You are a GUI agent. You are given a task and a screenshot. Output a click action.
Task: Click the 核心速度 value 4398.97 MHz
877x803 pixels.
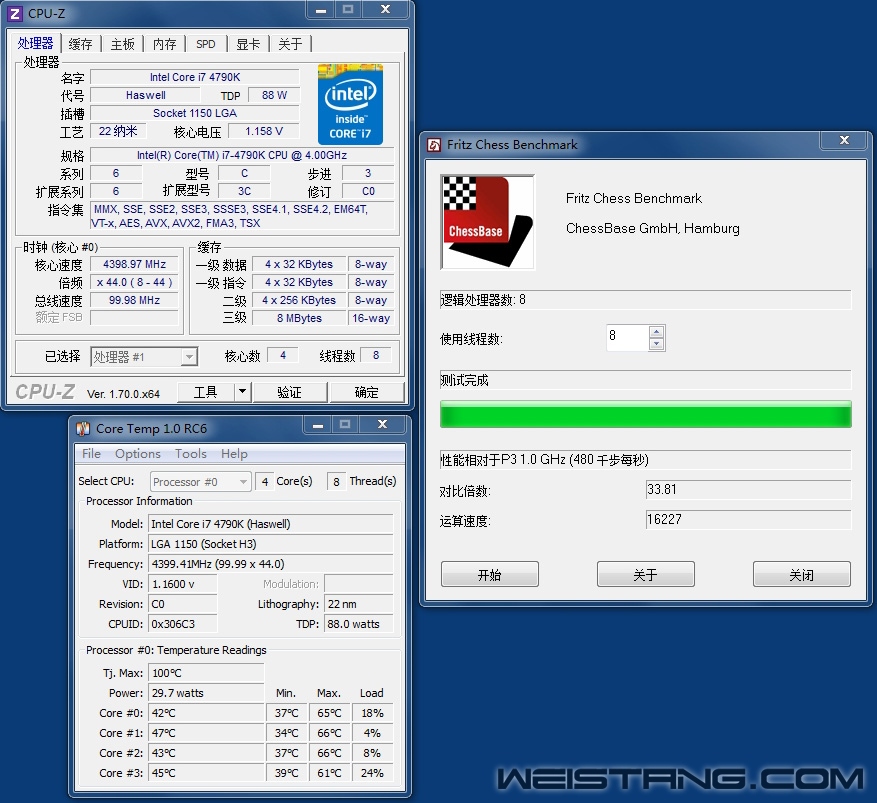[134, 264]
